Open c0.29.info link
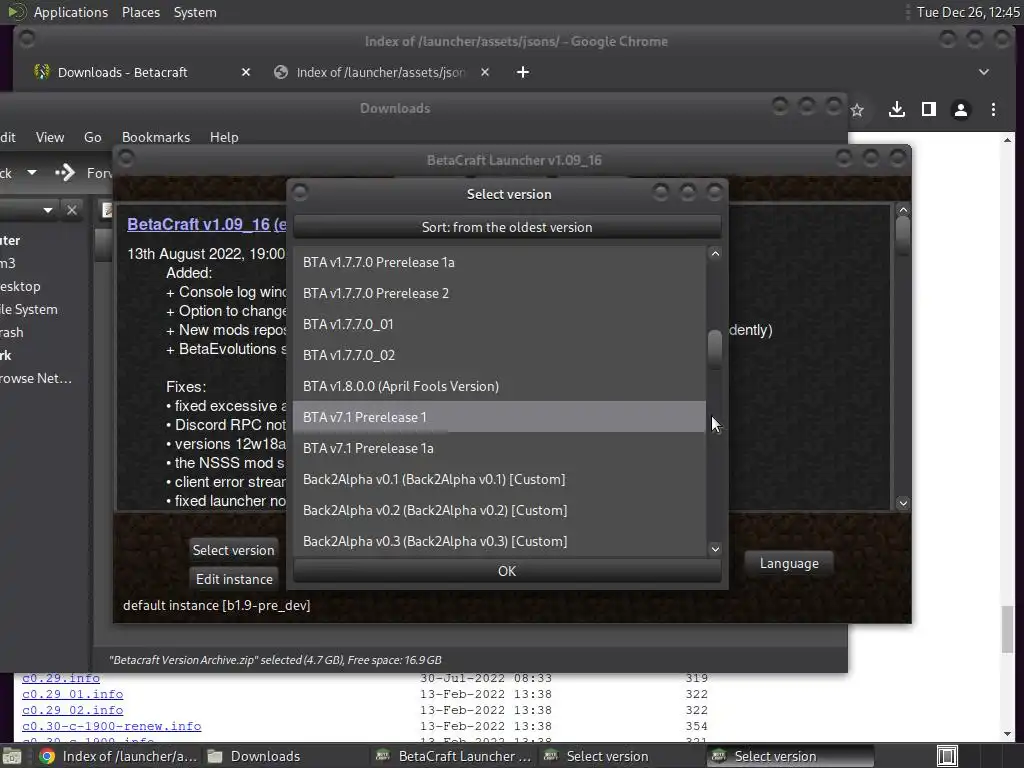 [61, 679]
